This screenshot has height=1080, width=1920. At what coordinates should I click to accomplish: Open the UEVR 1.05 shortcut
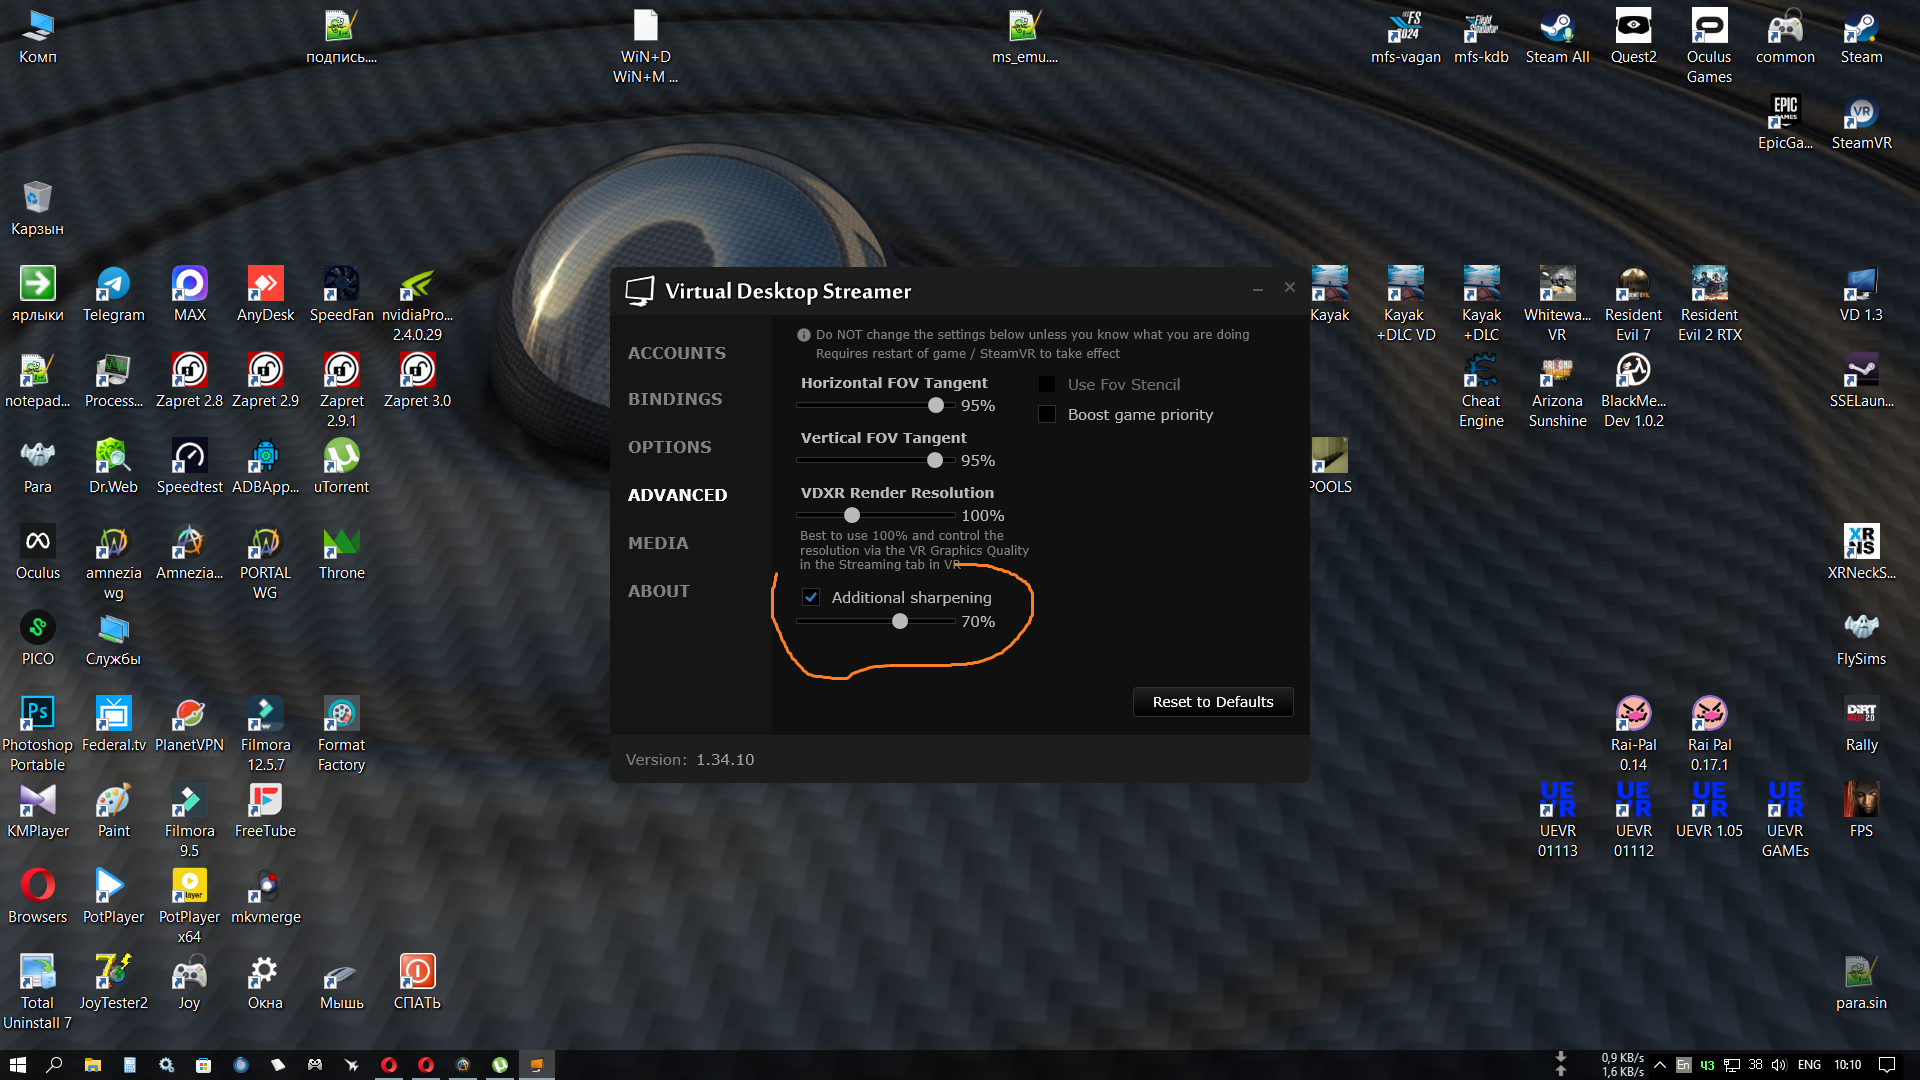point(1709,801)
